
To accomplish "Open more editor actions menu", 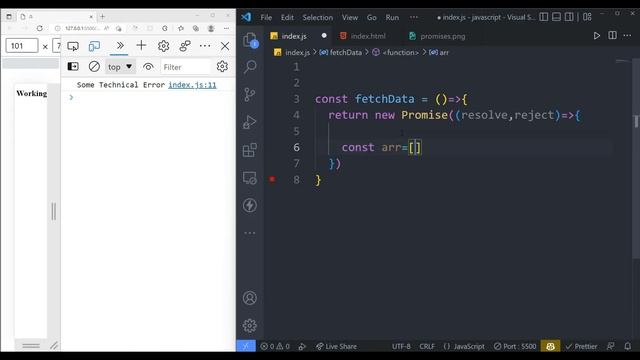I will point(627,36).
